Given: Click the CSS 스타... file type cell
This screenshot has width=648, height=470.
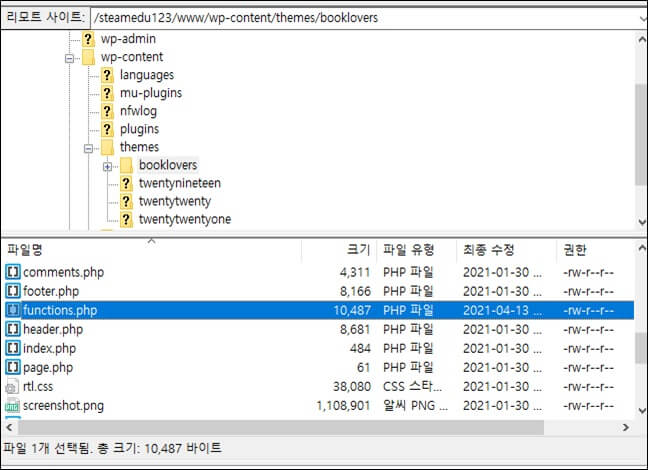Looking at the screenshot, I should [412, 386].
